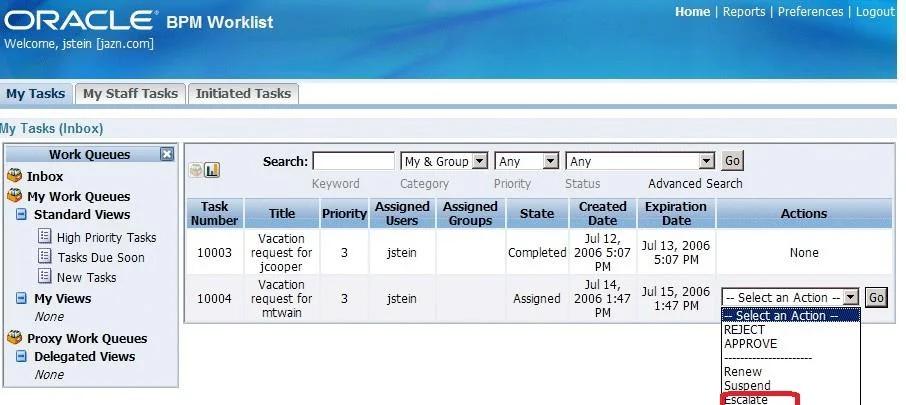Sort by the Created Date column header
906x405 pixels.
tap(603, 213)
